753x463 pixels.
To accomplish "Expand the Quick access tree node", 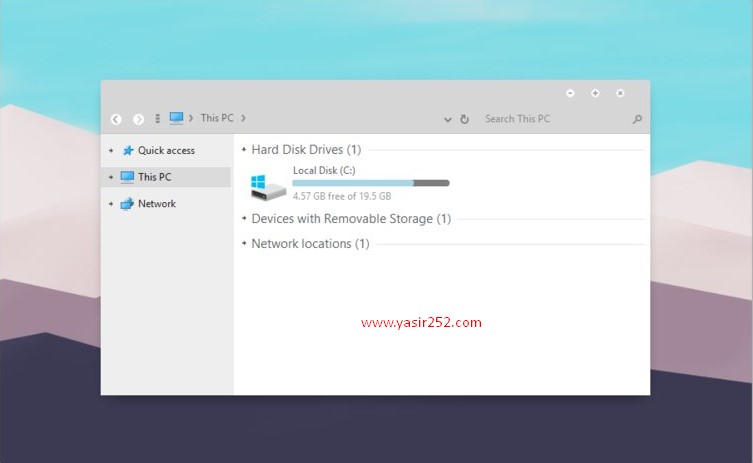I will (x=111, y=151).
